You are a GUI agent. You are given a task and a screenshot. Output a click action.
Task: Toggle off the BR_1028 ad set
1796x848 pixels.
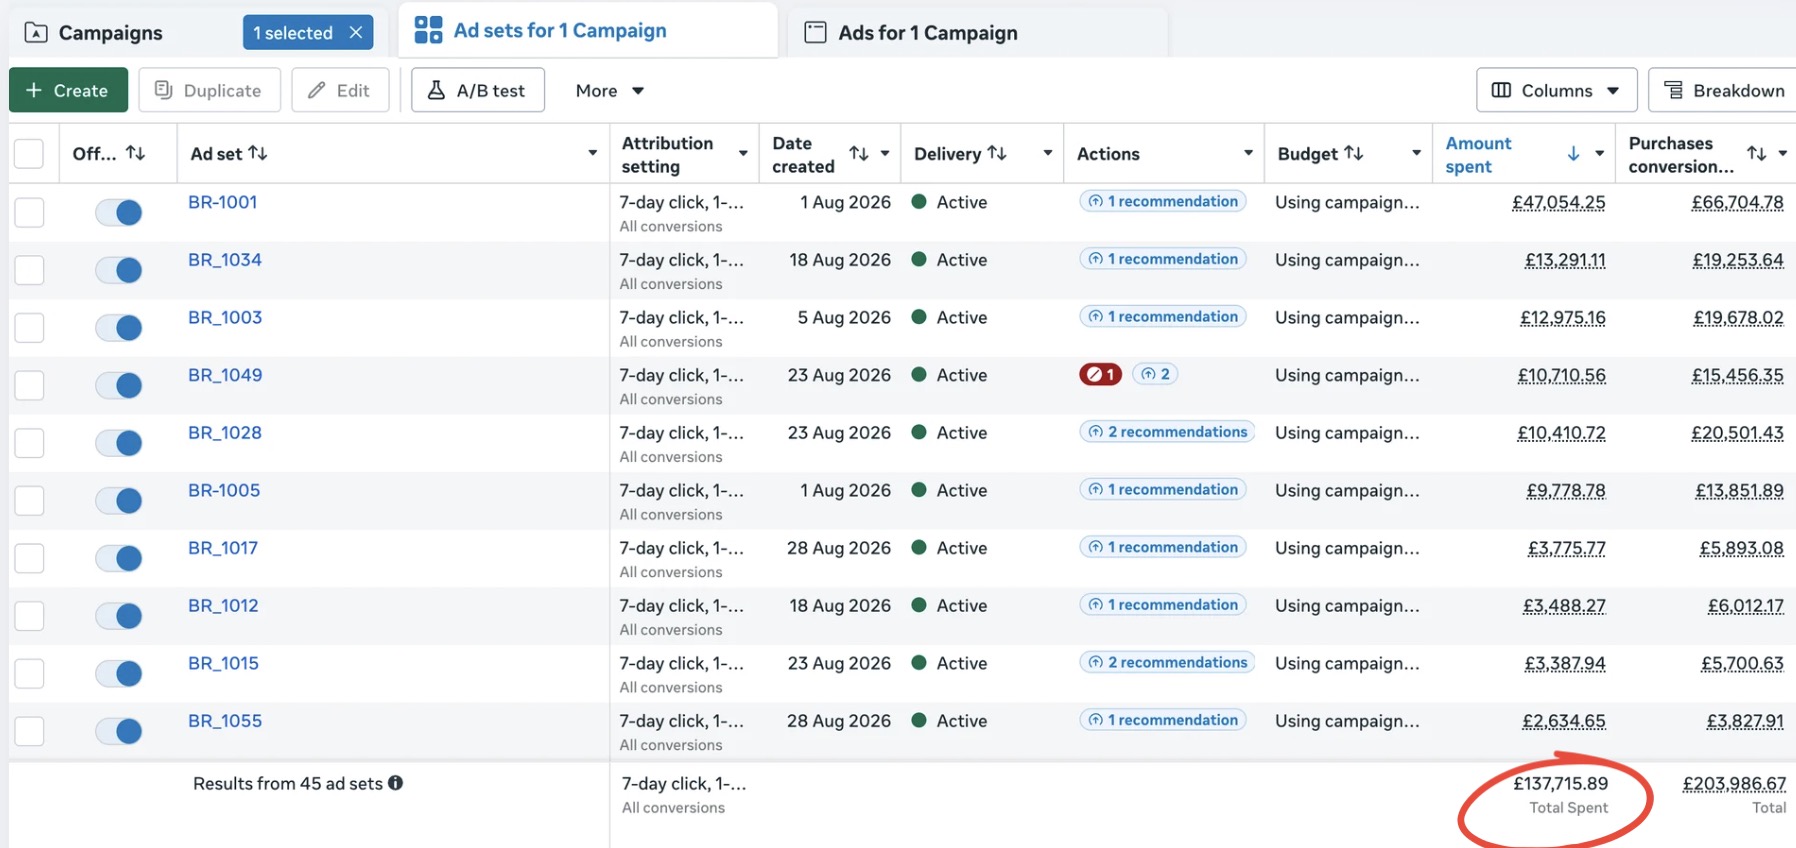tap(119, 443)
